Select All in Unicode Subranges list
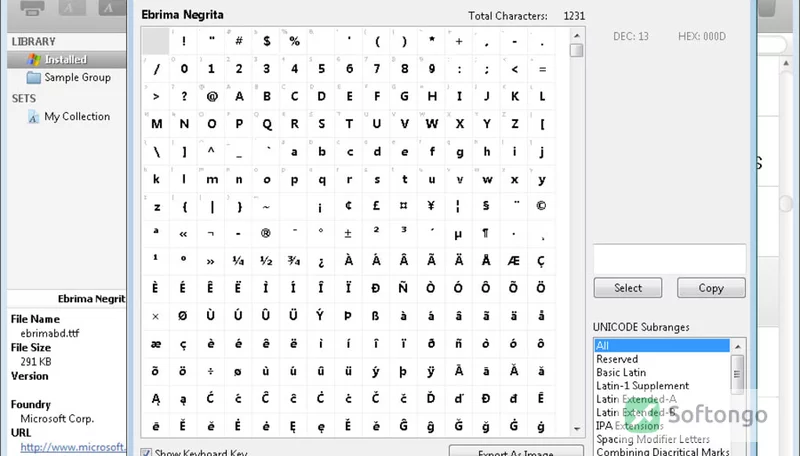 [662, 345]
